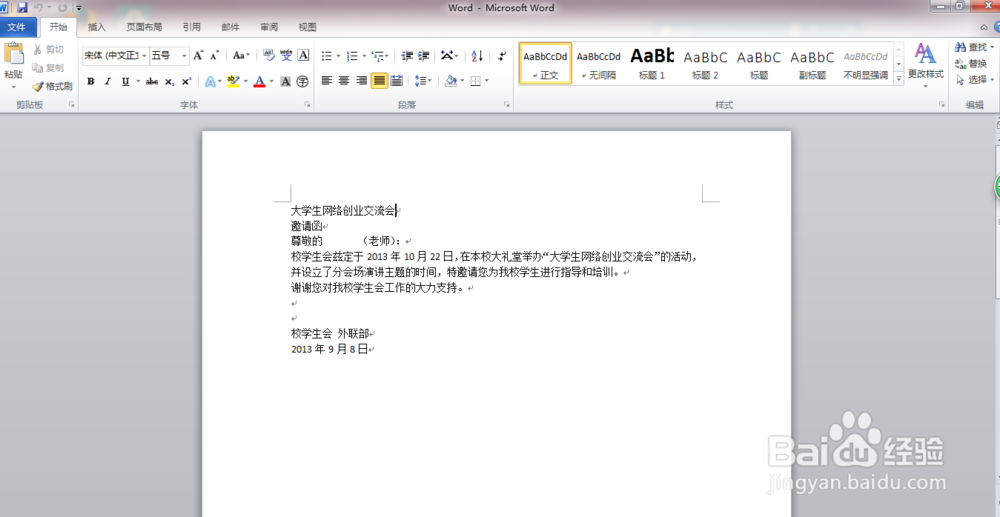Switch to the 引用 (References) tab
This screenshot has height=517, width=1000.
pyautogui.click(x=191, y=27)
